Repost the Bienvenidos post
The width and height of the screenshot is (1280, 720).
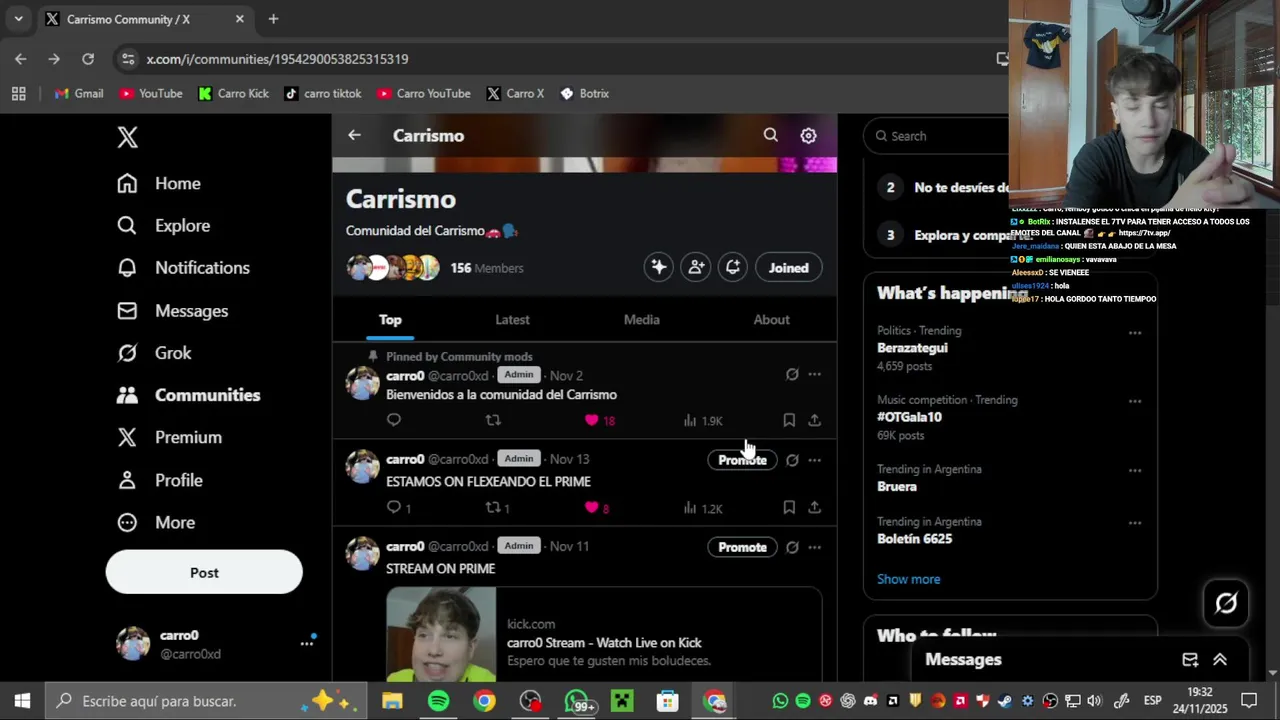point(493,420)
